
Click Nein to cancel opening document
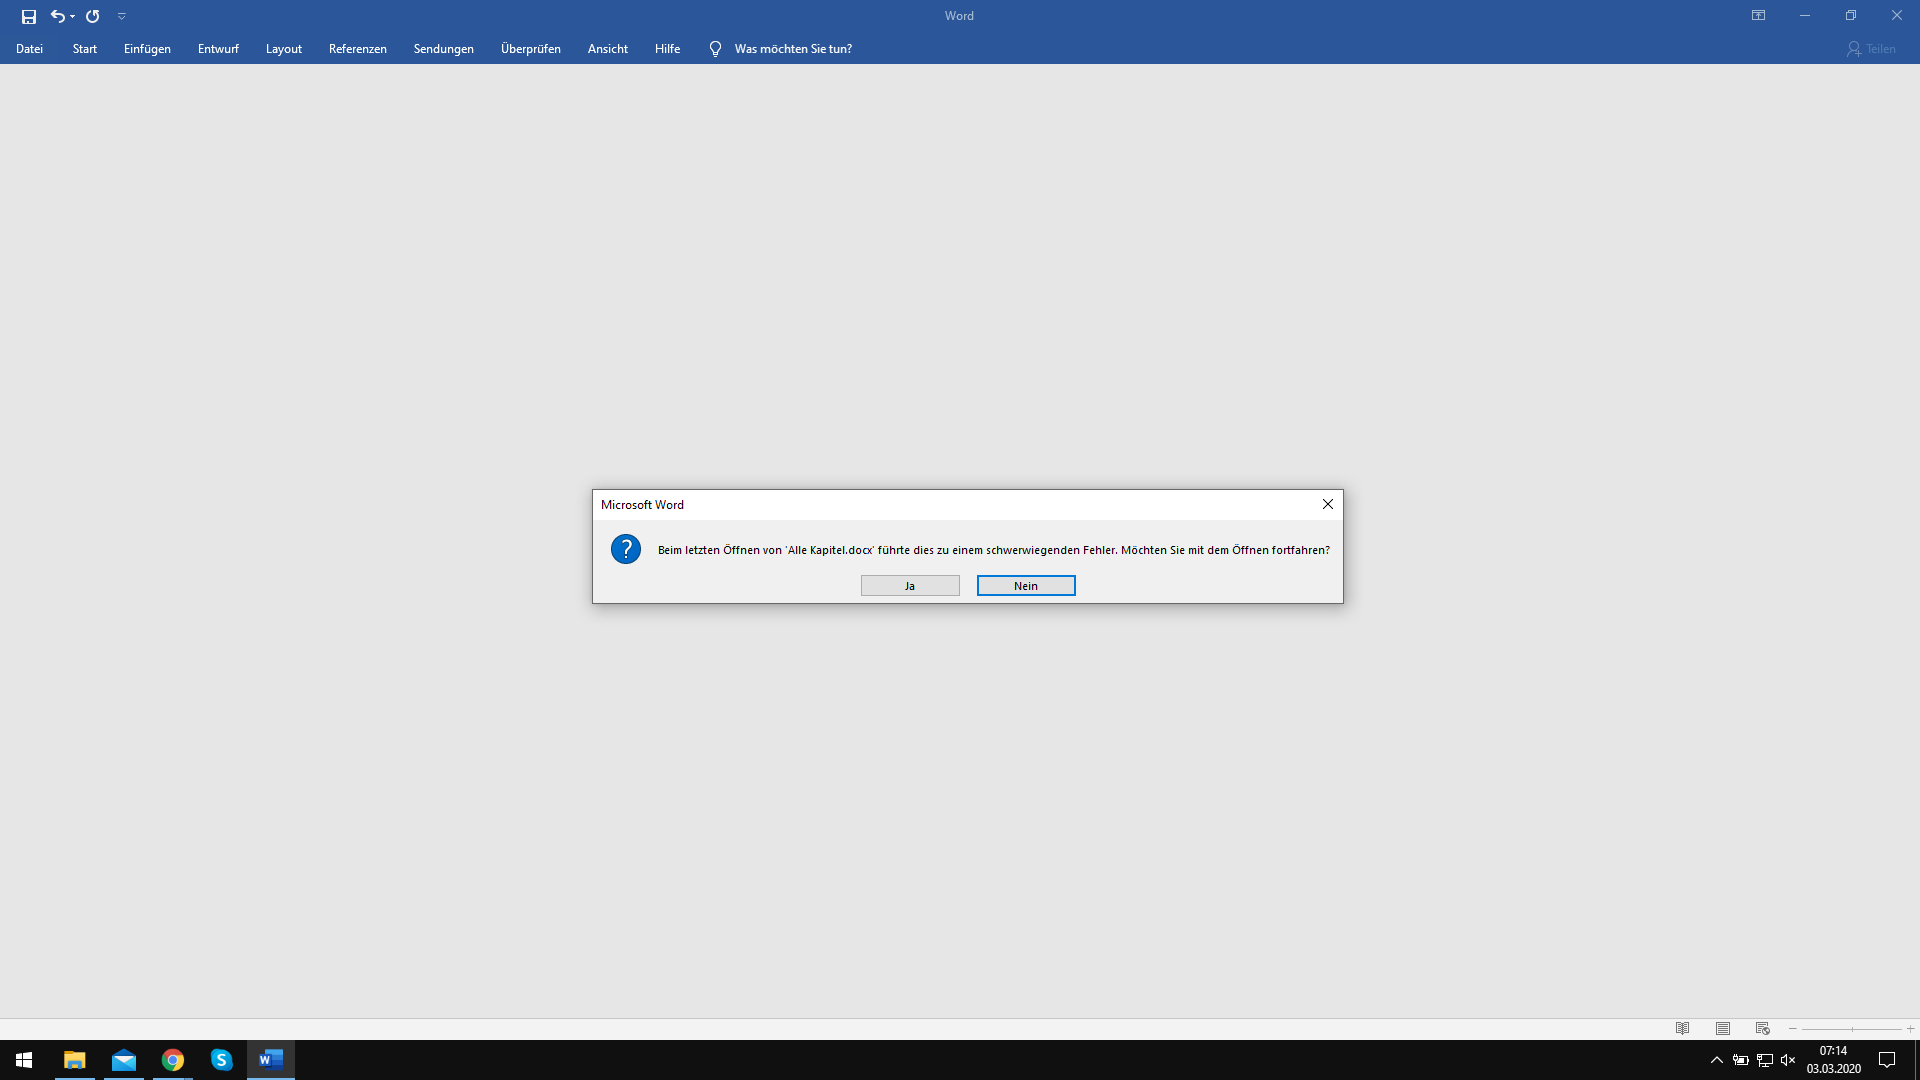(1026, 586)
